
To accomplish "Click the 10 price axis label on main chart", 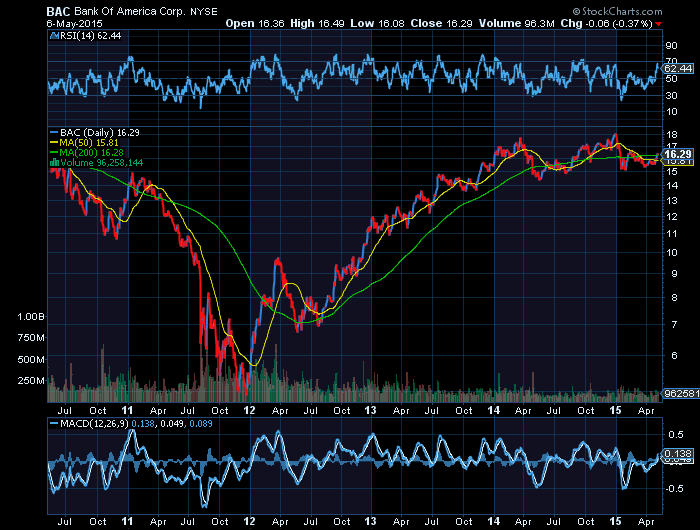I will coord(671,253).
